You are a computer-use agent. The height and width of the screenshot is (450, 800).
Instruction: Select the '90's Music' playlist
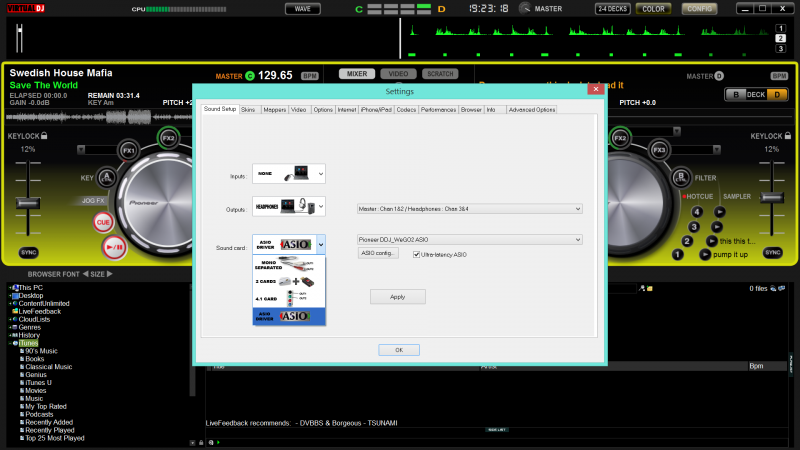[x=41, y=351]
